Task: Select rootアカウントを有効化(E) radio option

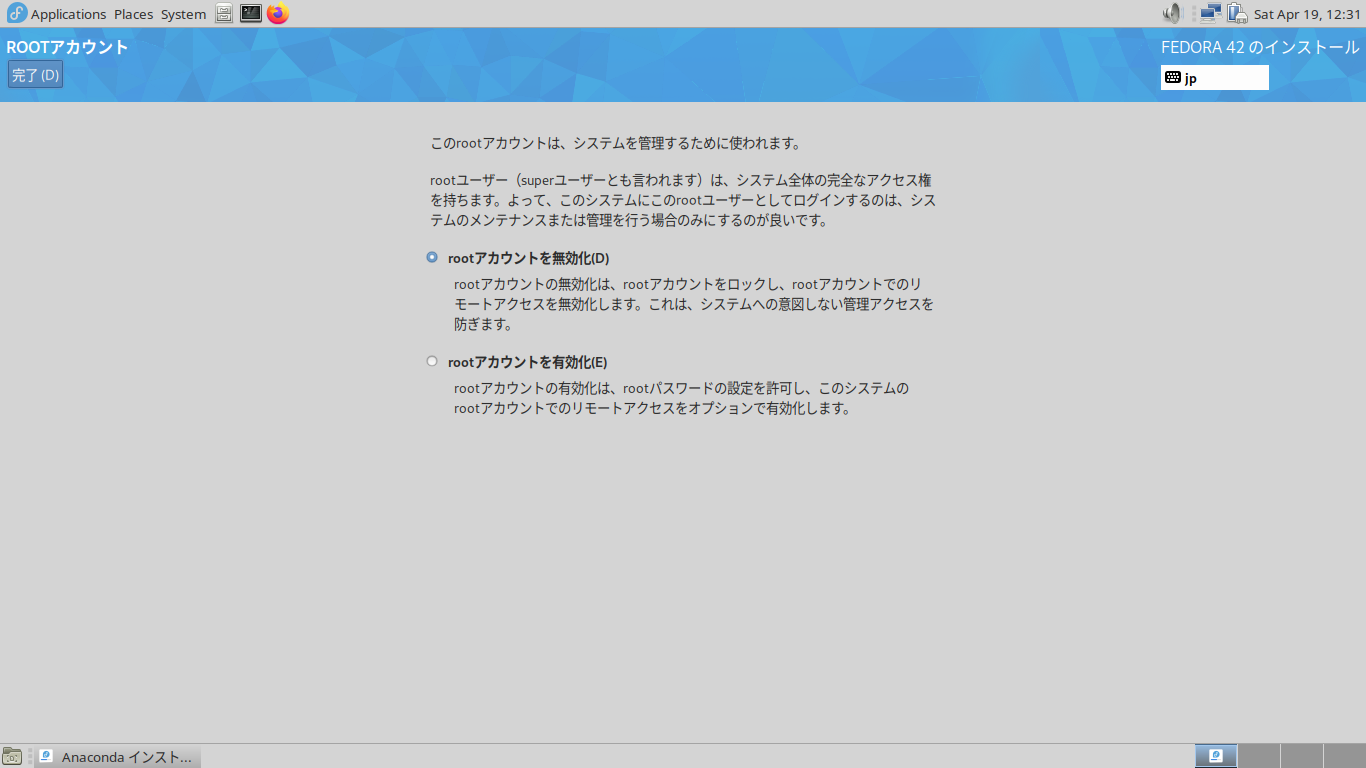Action: click(x=432, y=361)
